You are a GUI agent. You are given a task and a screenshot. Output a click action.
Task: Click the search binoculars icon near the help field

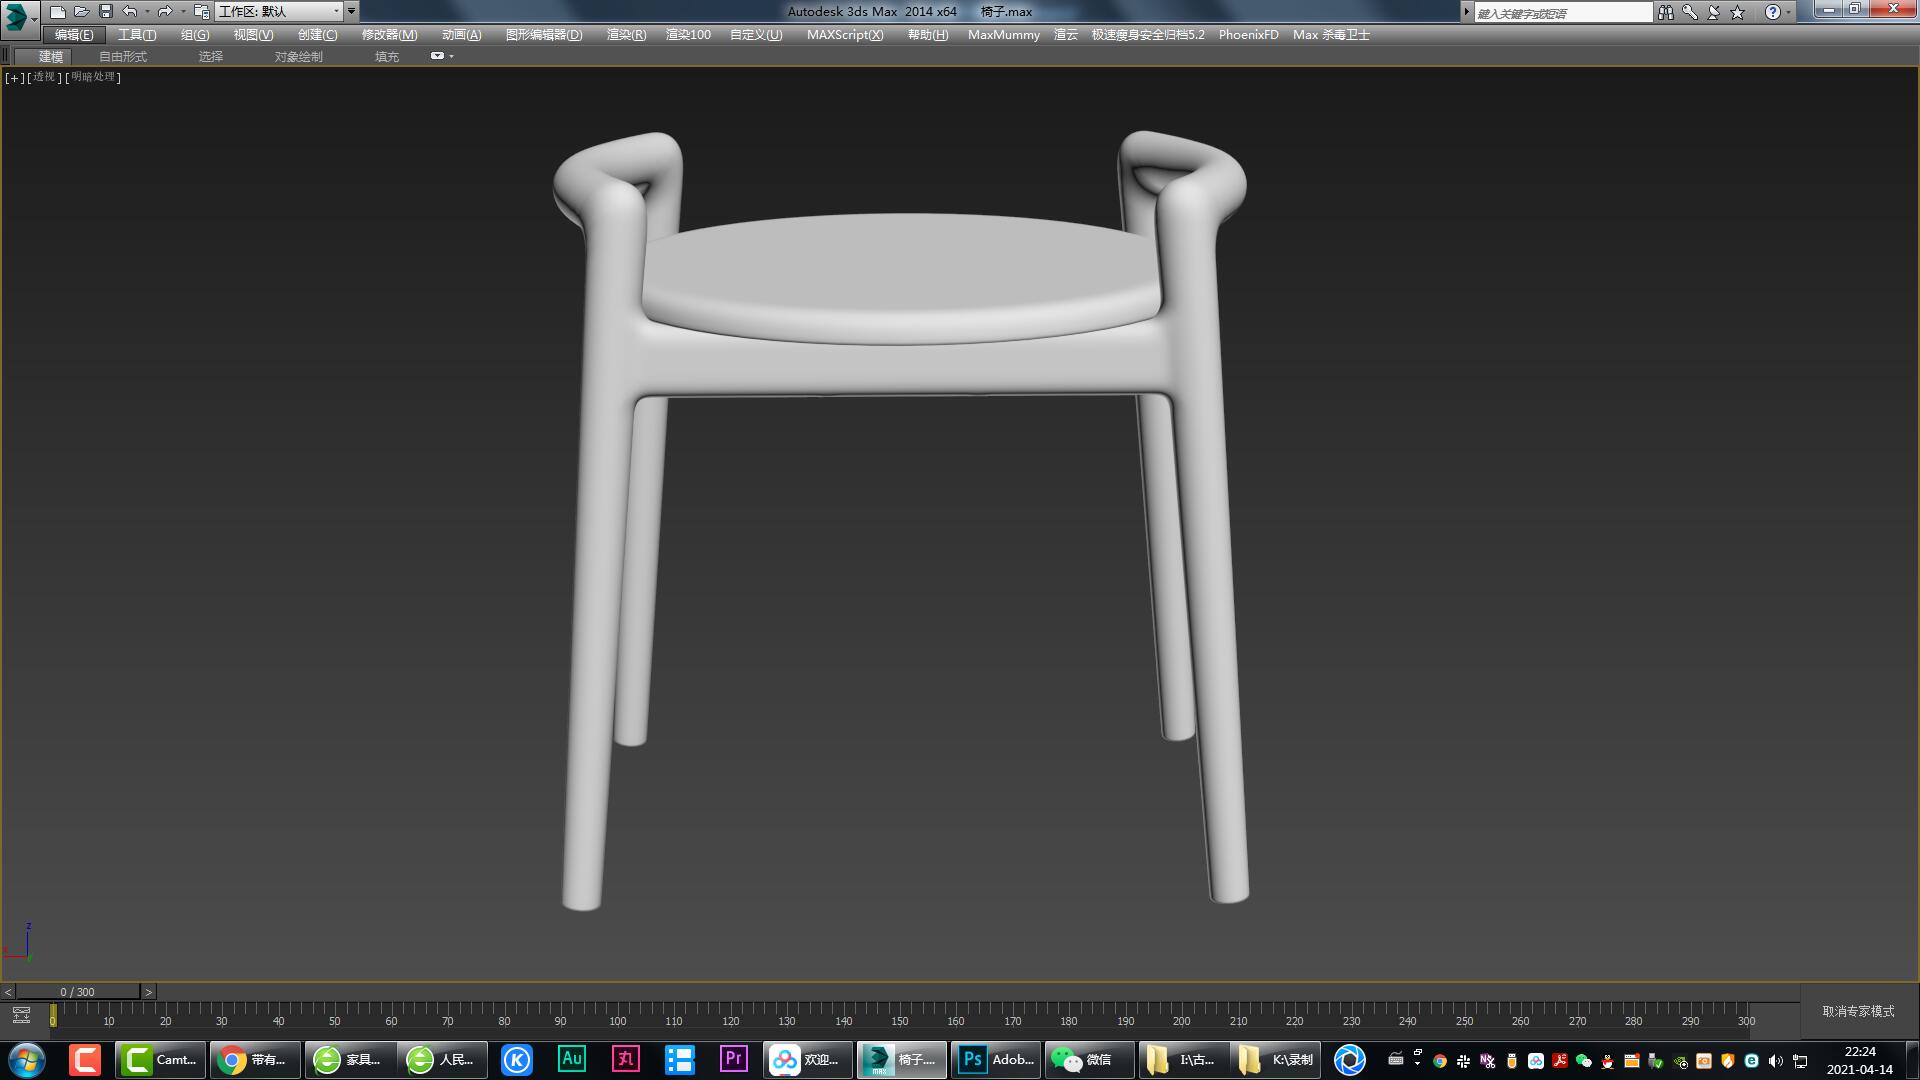pos(1665,11)
